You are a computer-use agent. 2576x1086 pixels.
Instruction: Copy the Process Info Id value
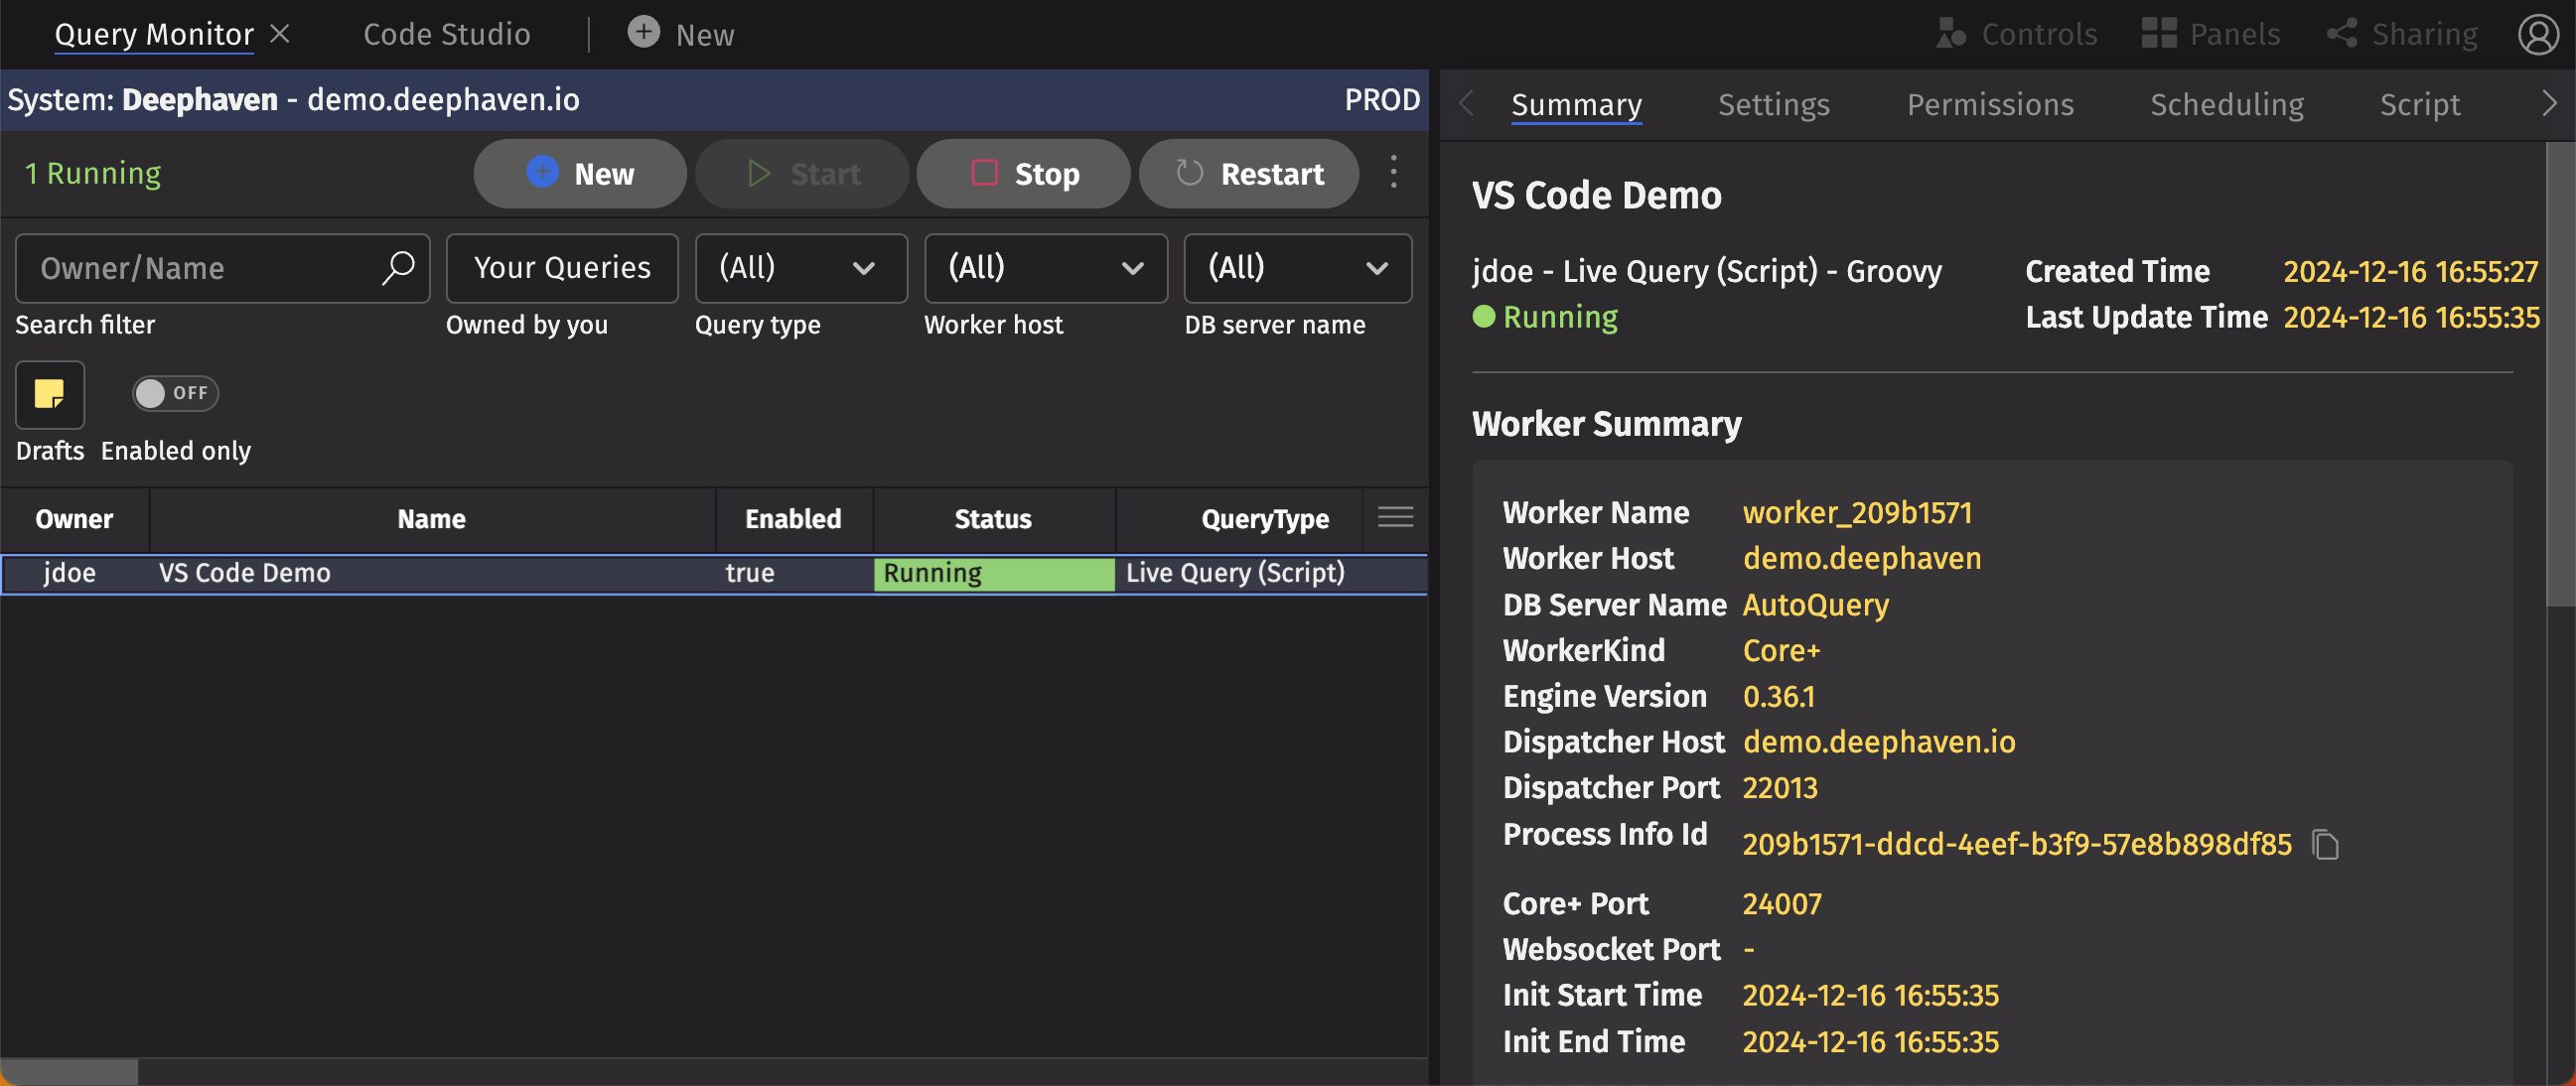tap(2325, 845)
